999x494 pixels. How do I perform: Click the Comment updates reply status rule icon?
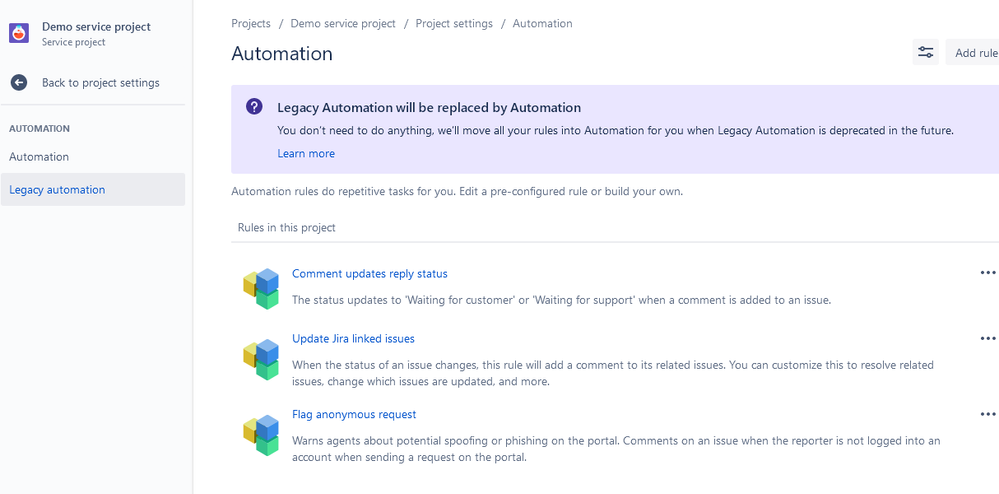(x=261, y=288)
